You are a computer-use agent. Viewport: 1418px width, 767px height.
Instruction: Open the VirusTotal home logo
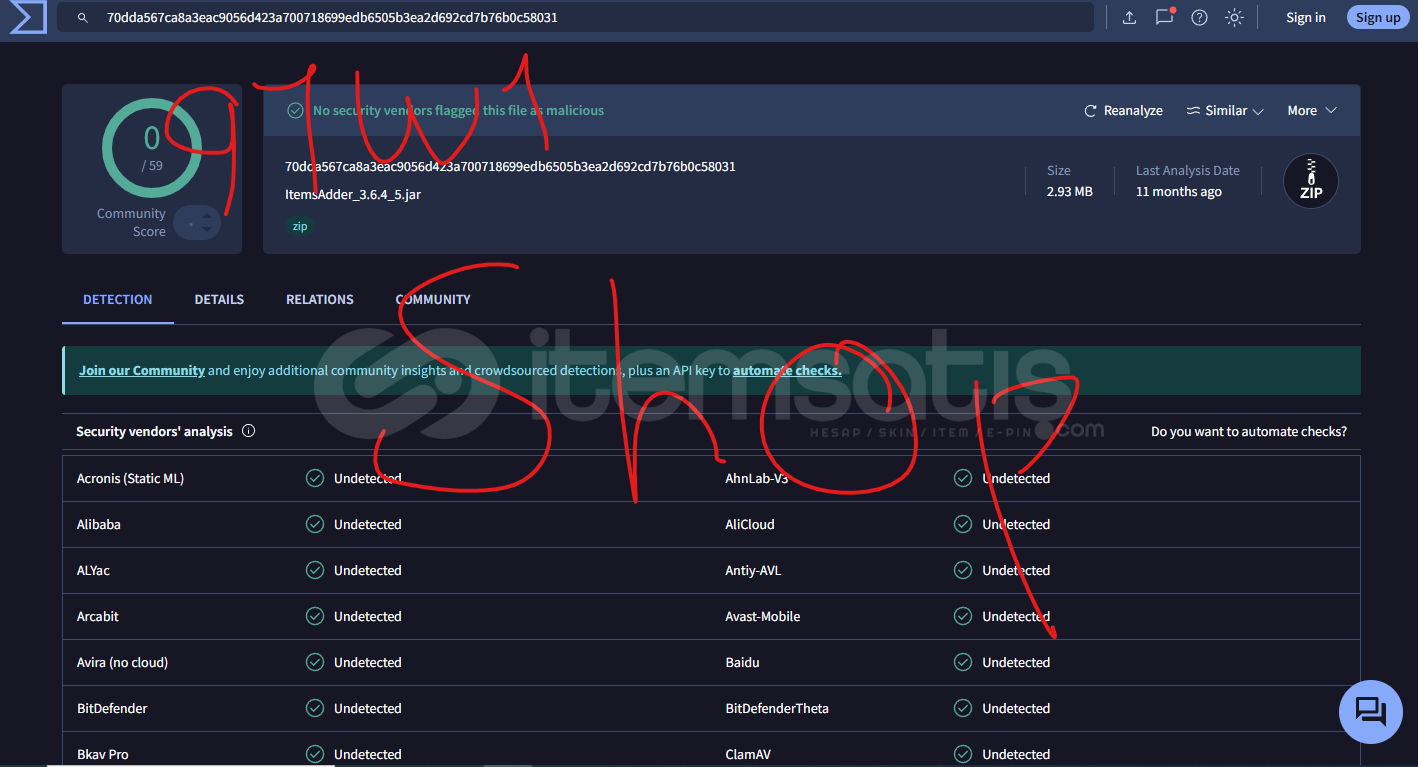coord(28,17)
